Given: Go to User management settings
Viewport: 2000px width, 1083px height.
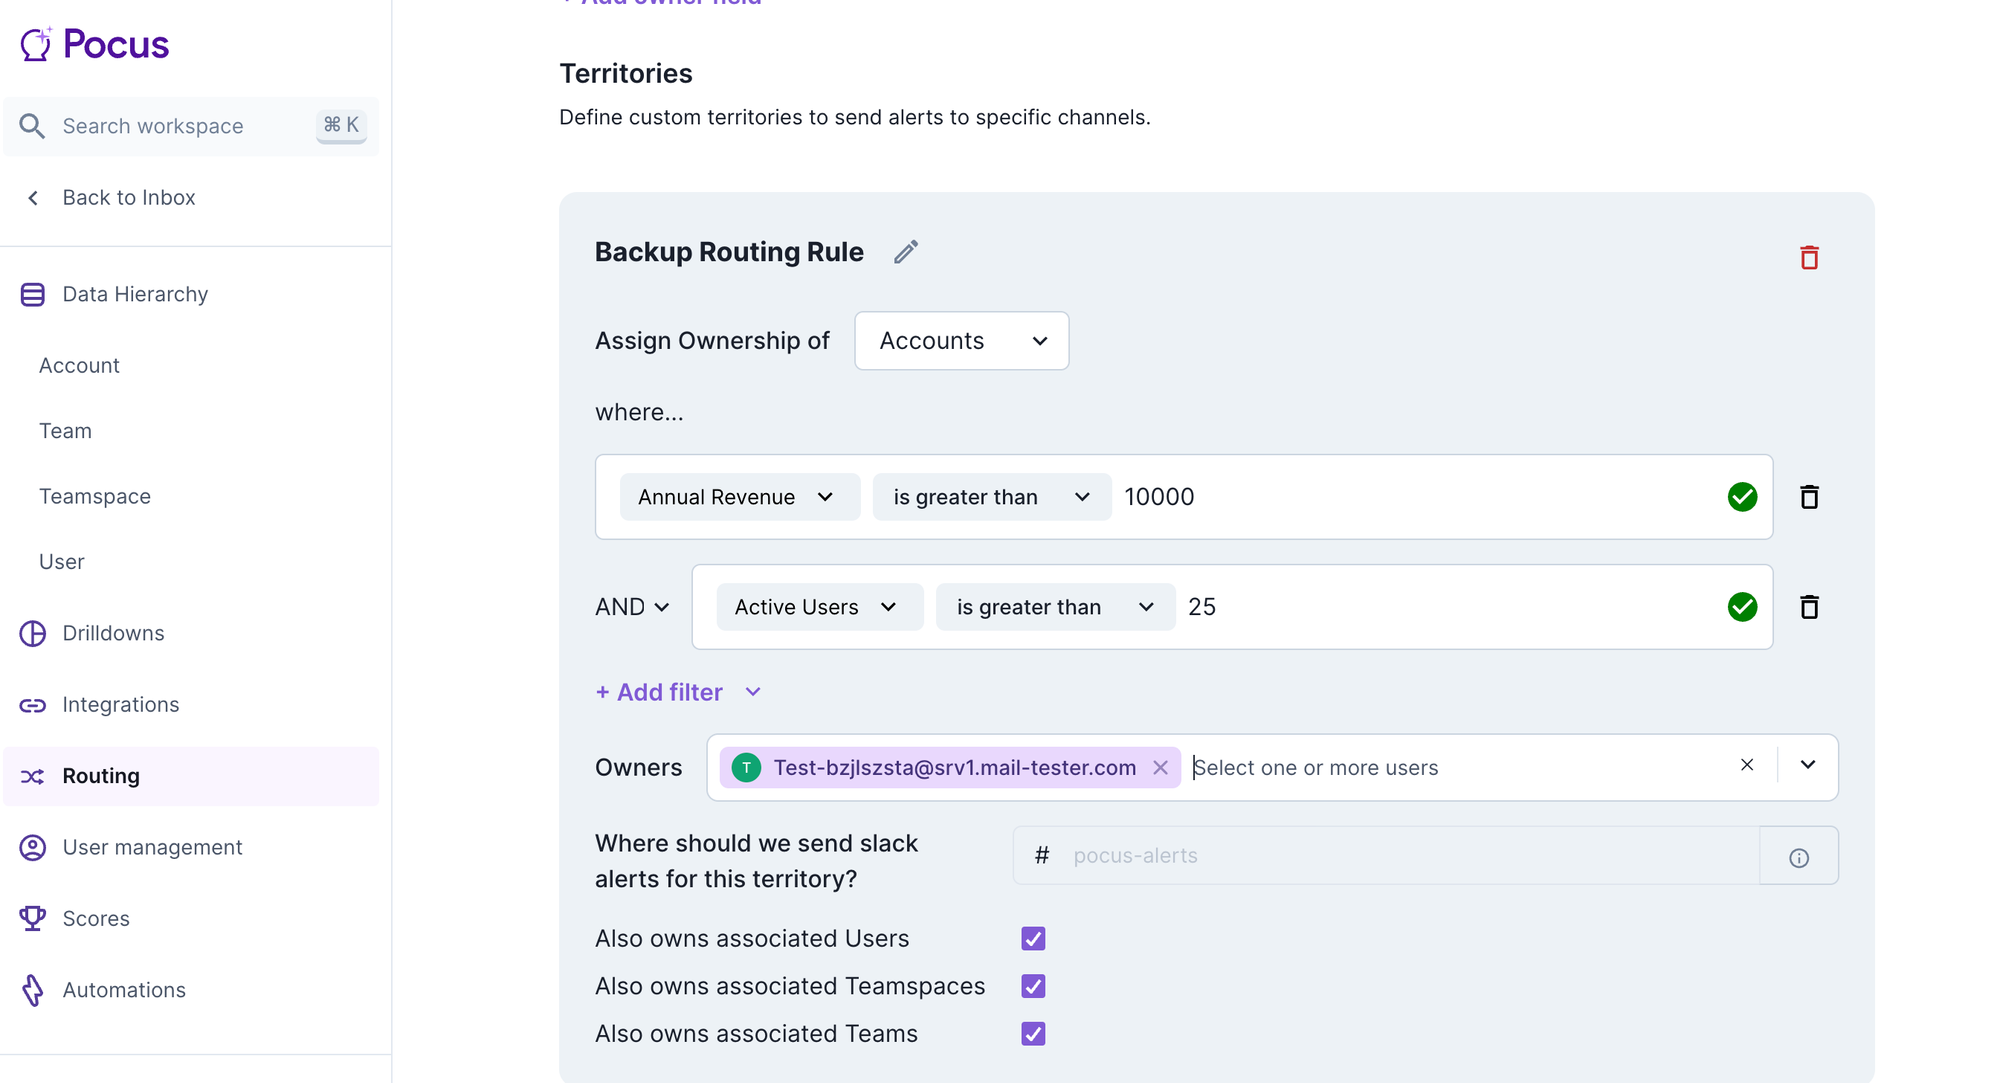Looking at the screenshot, I should pyautogui.click(x=152, y=848).
